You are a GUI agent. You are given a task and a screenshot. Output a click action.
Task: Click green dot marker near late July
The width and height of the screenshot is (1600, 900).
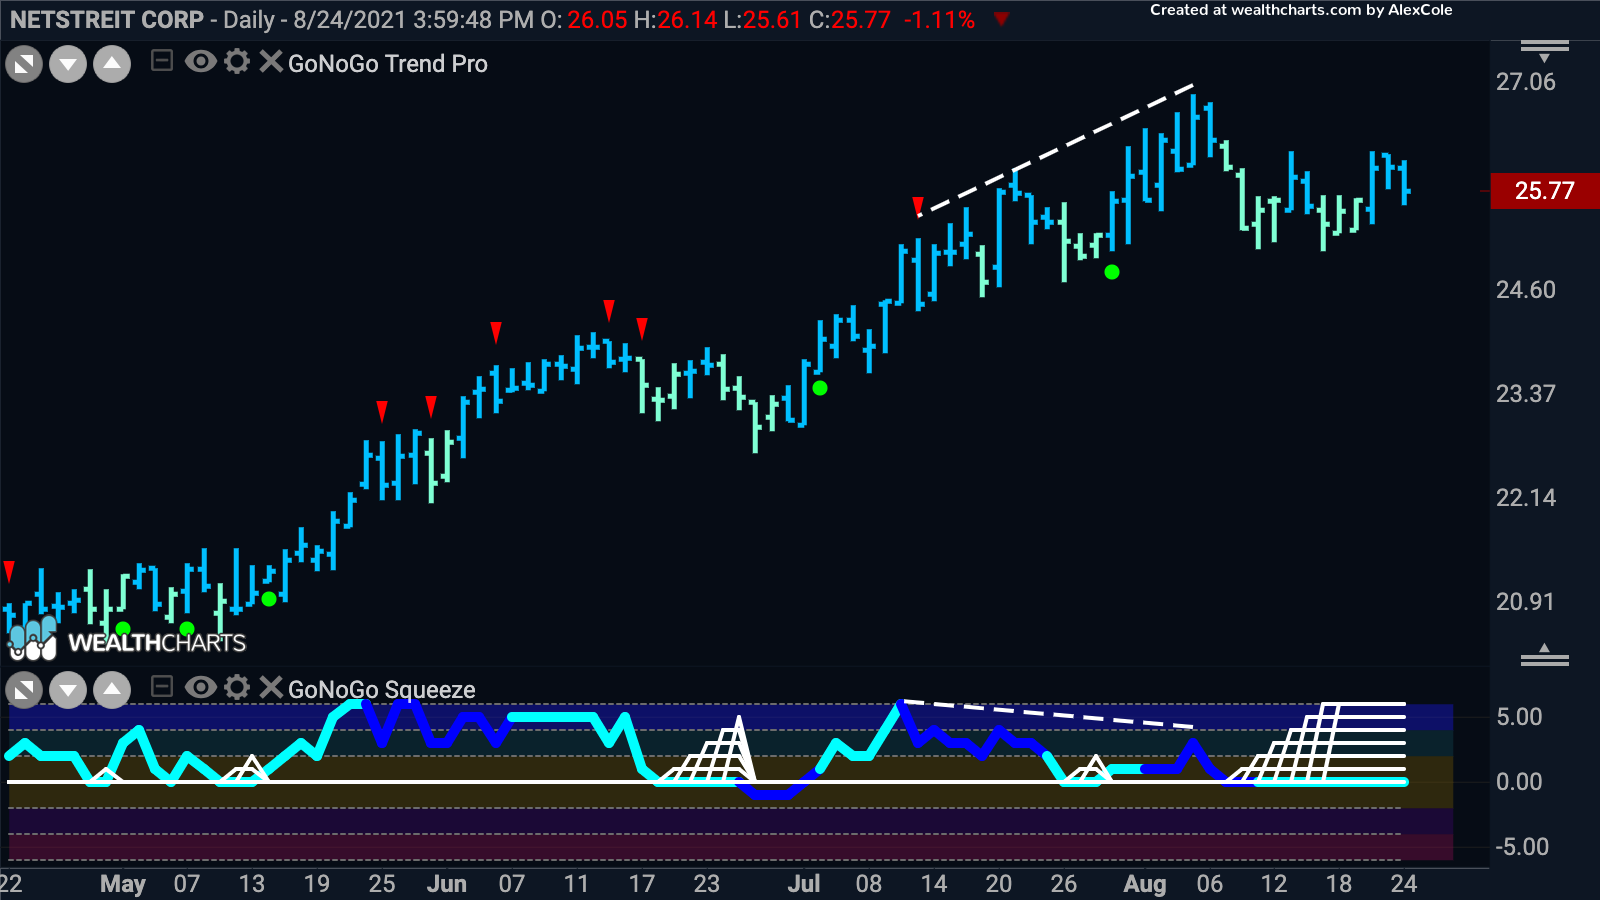(1112, 272)
